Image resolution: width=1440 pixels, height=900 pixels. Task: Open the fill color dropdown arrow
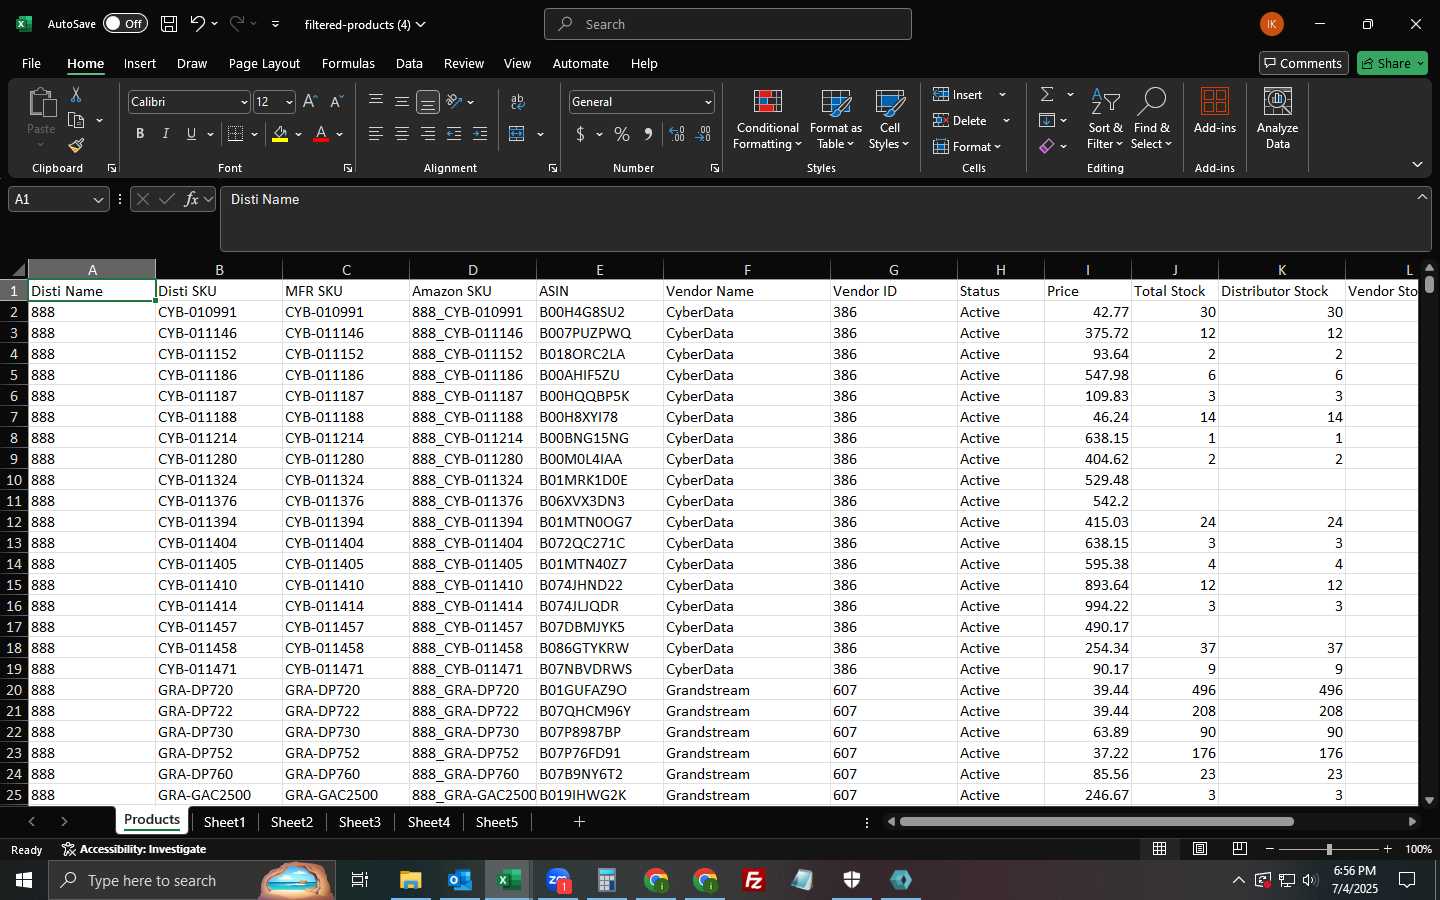(298, 134)
